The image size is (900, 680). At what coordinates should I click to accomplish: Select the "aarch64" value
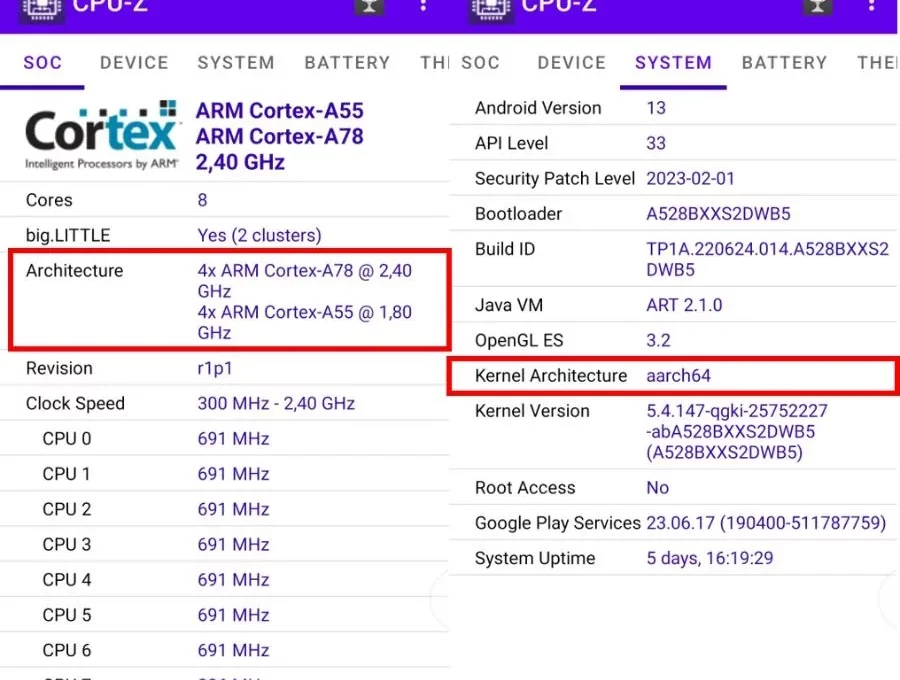(678, 375)
